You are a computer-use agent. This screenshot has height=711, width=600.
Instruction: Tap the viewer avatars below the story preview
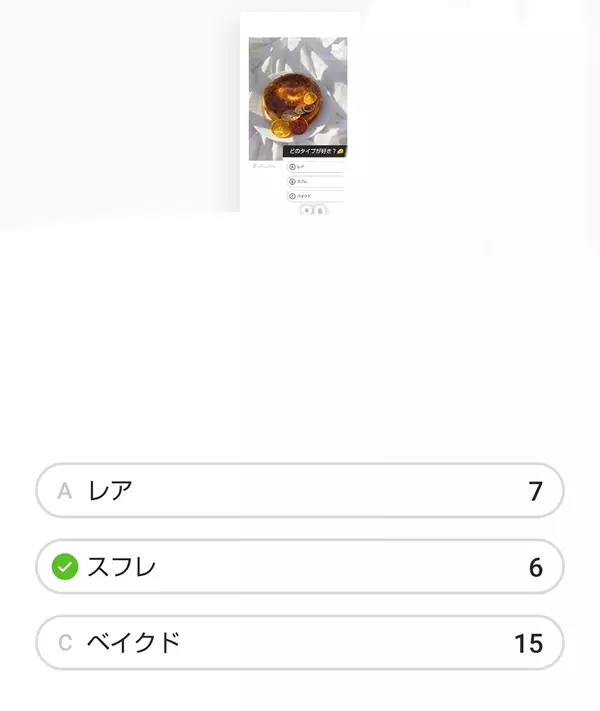coord(313,211)
